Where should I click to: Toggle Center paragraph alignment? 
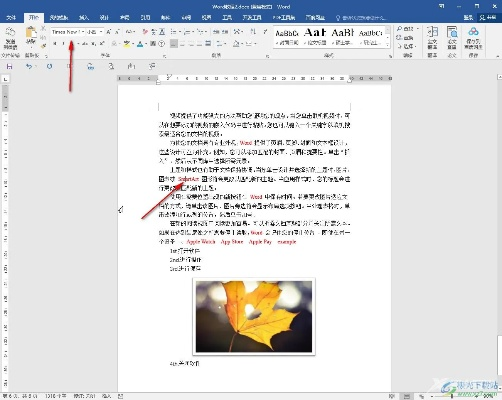tap(182, 44)
